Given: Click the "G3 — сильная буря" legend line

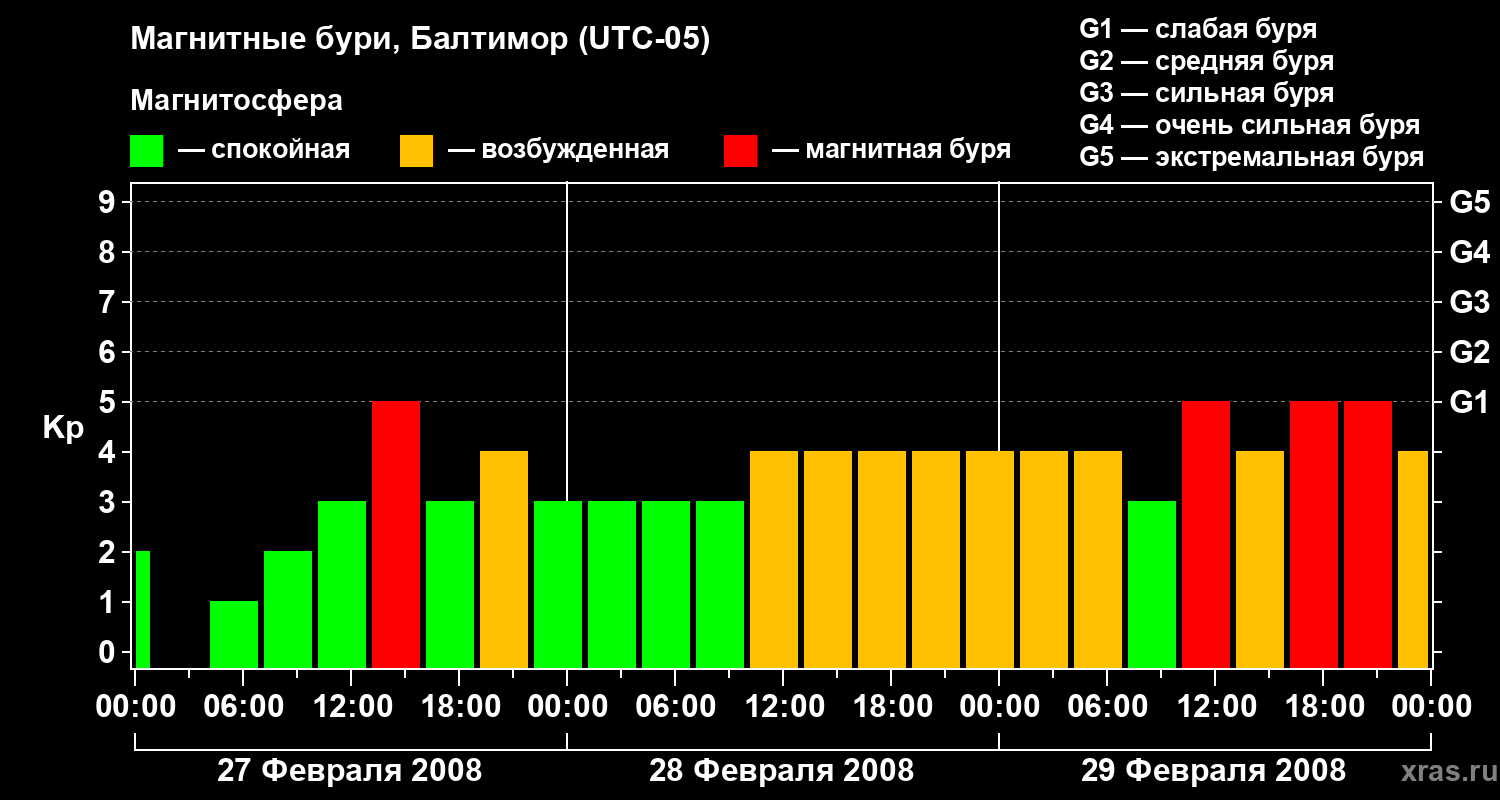Looking at the screenshot, I should tap(1206, 93).
